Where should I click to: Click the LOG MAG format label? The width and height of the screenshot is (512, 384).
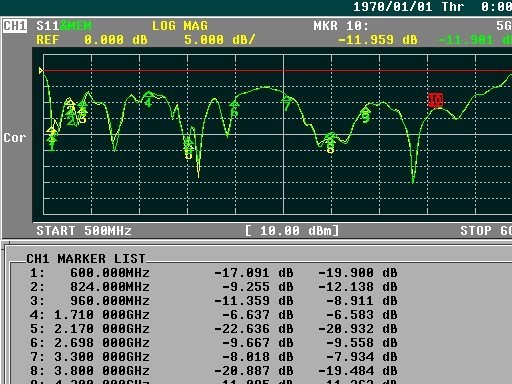pos(180,26)
